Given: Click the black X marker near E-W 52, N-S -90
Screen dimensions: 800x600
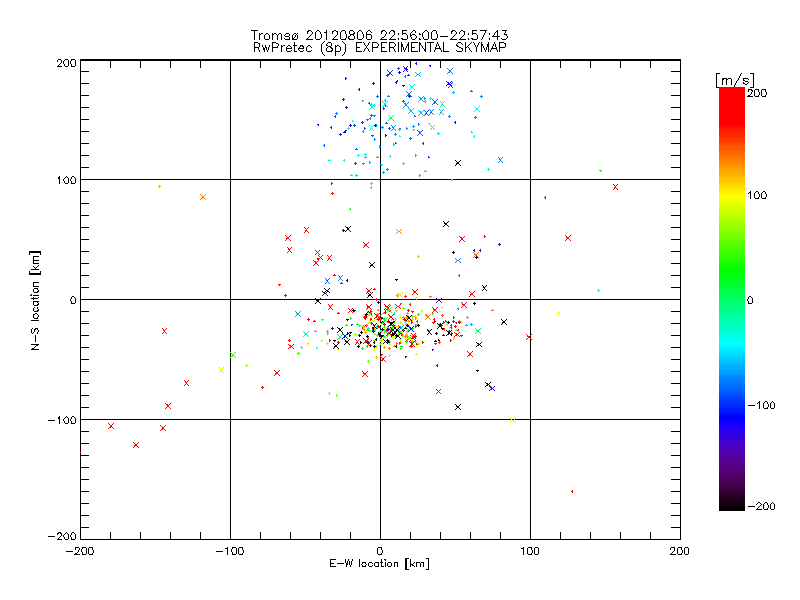Looking at the screenshot, I should pos(458,407).
